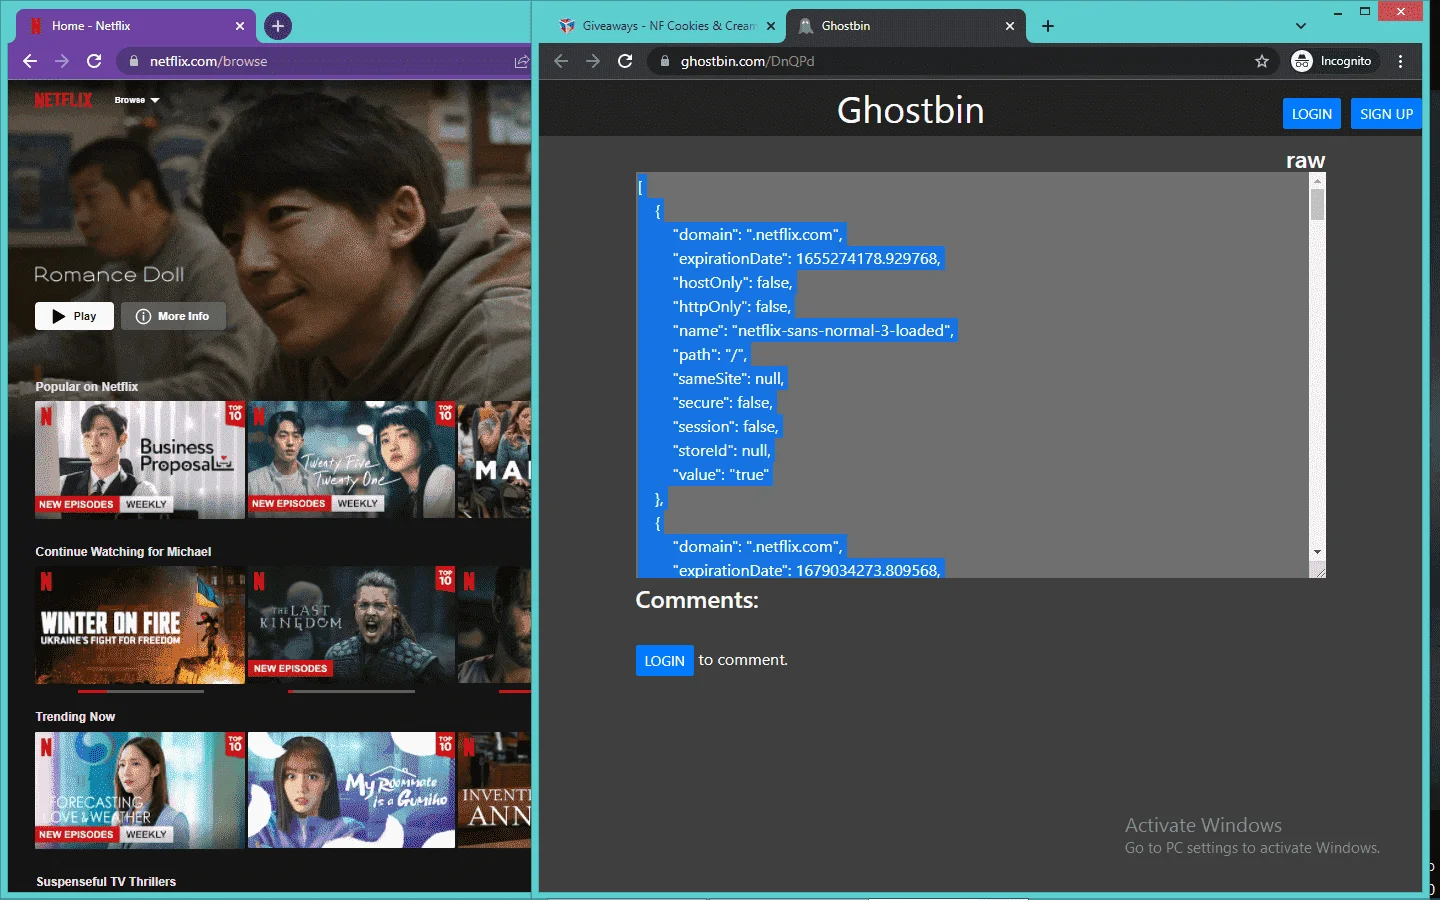Screen dimensions: 1440x900
Task: Click the share icon in the Netflix address bar
Action: point(521,61)
